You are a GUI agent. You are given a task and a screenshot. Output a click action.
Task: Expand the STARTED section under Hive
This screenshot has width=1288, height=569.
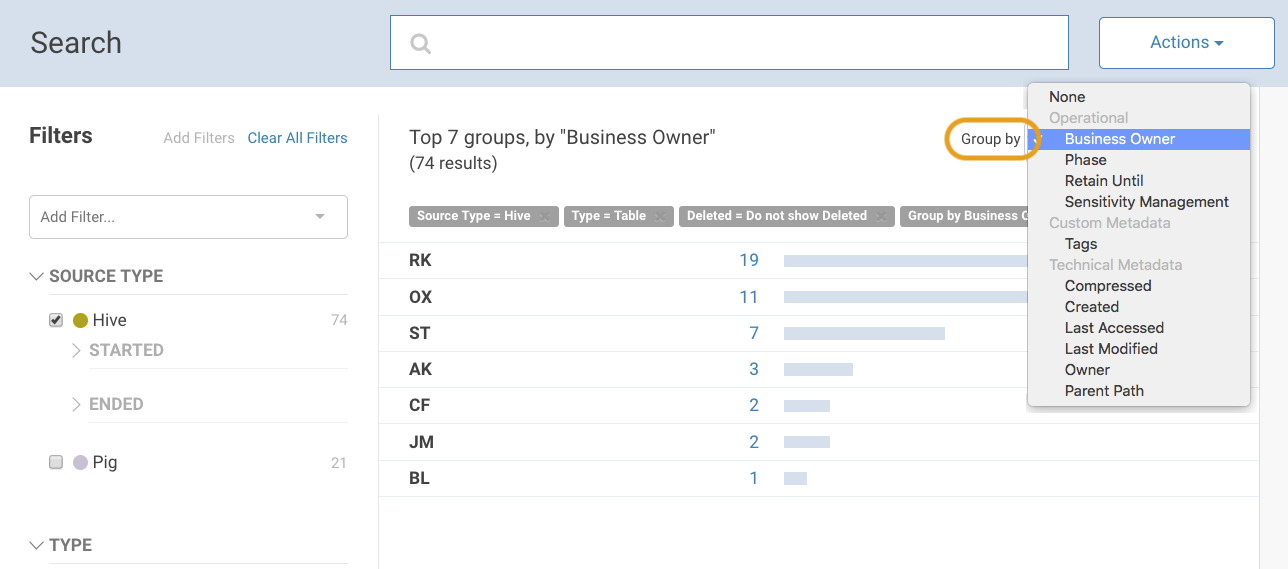coord(77,351)
